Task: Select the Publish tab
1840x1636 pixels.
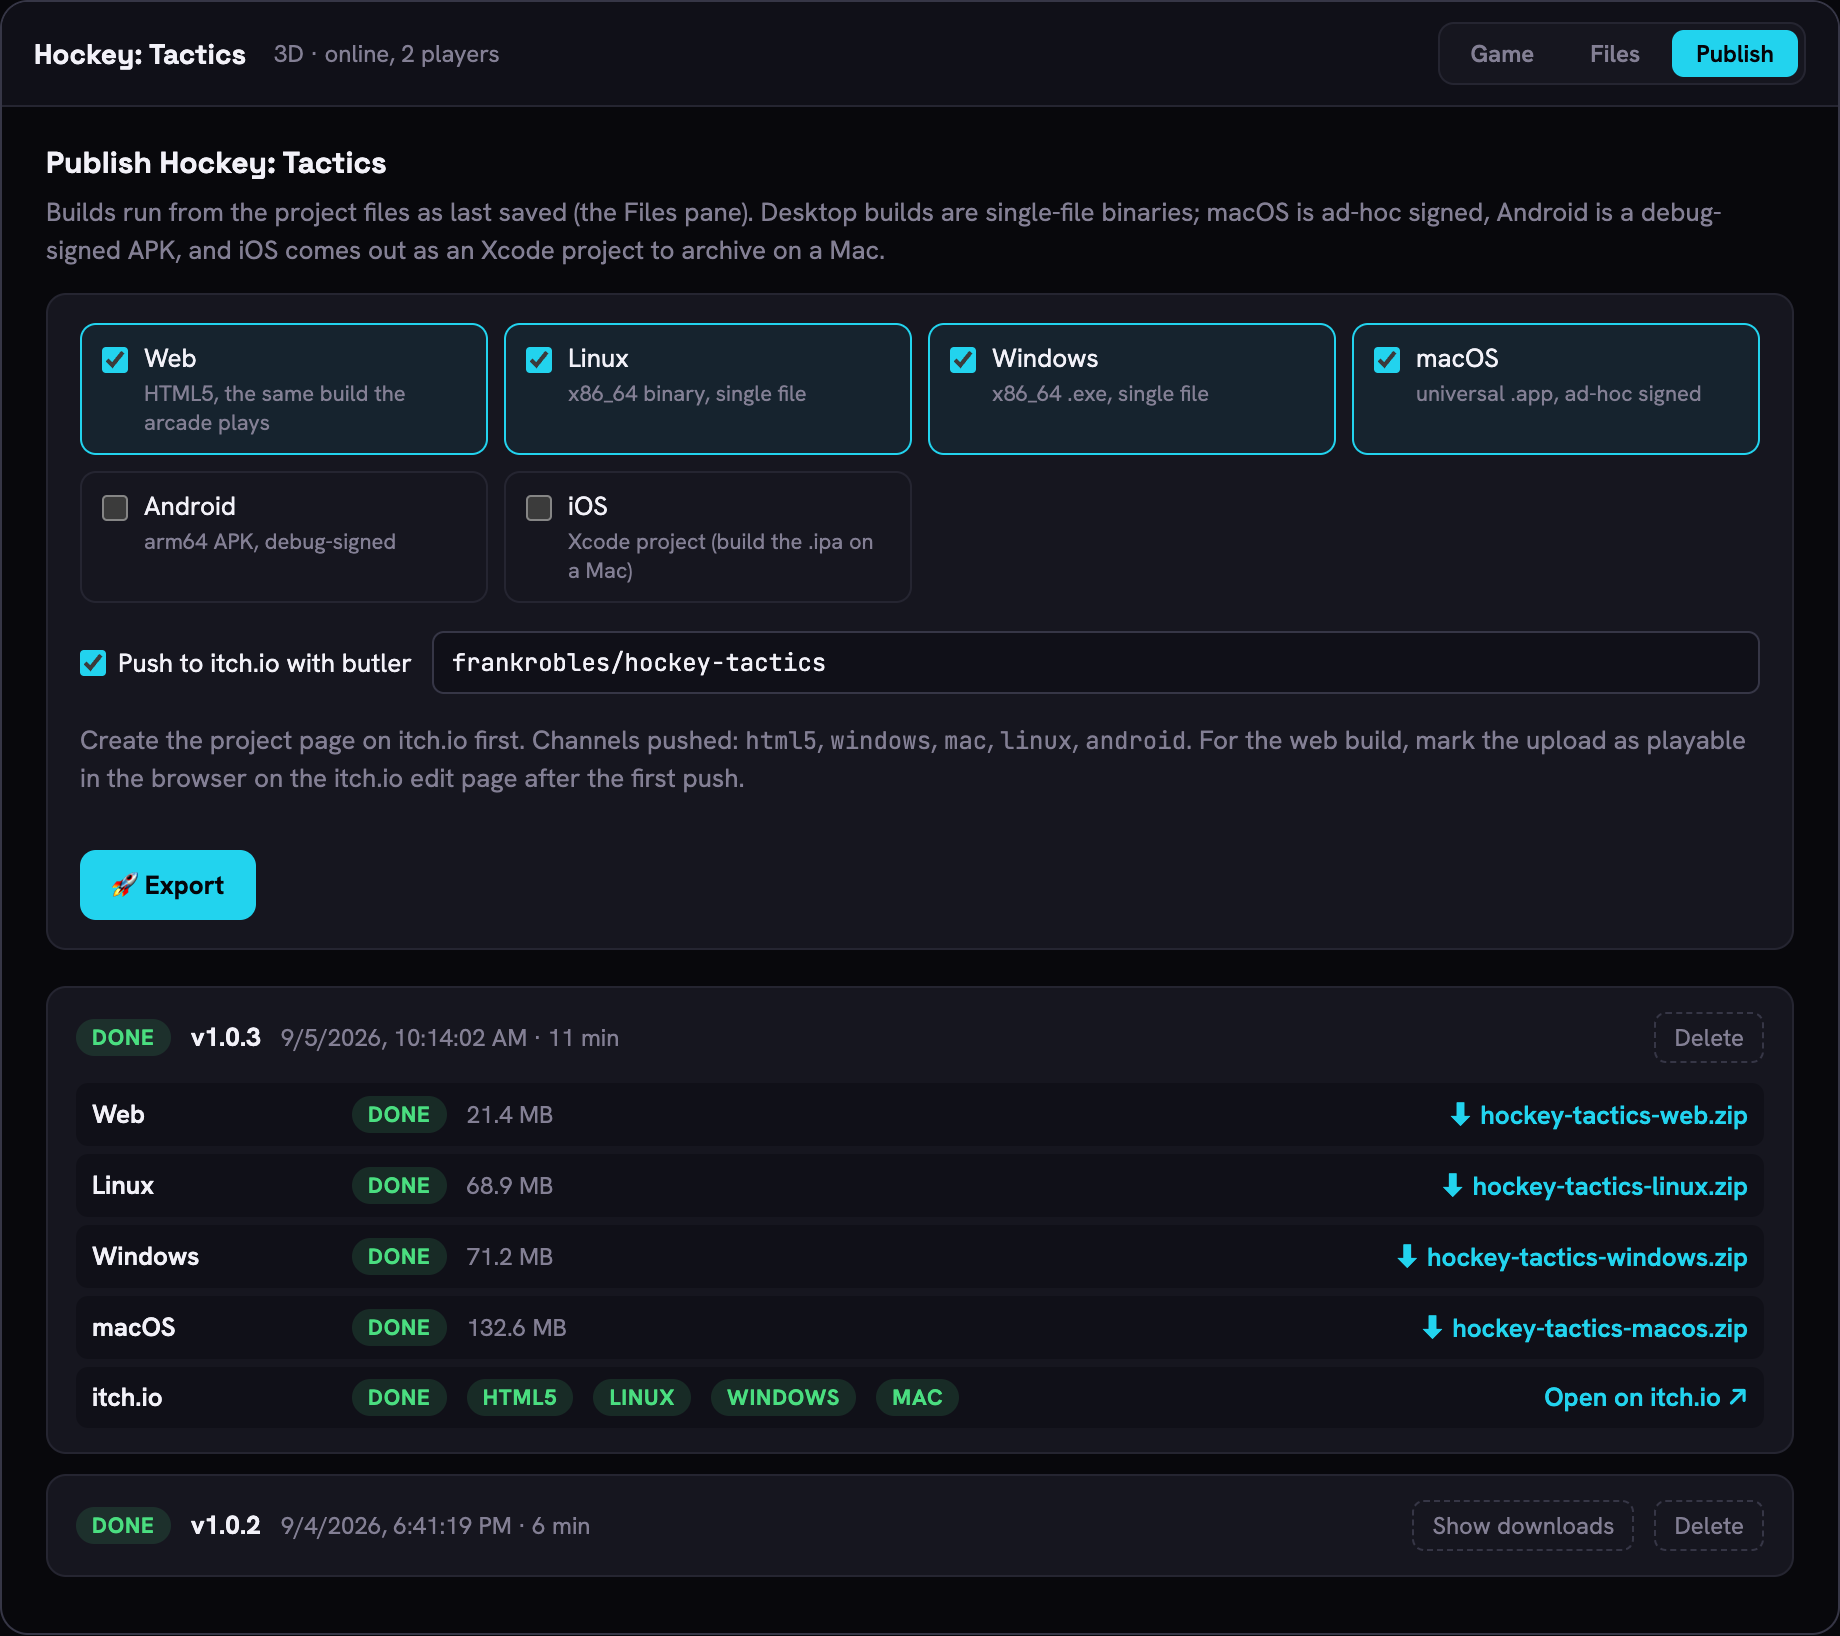Action: pos(1734,54)
